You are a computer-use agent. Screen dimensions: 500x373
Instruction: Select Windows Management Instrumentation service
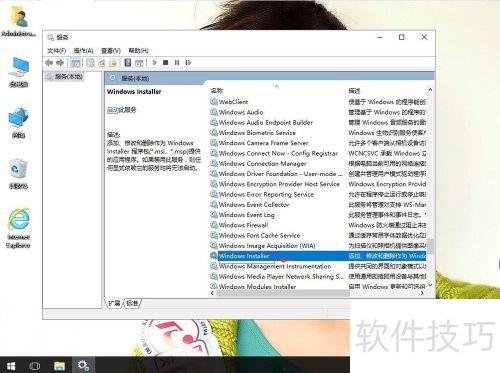click(275, 267)
